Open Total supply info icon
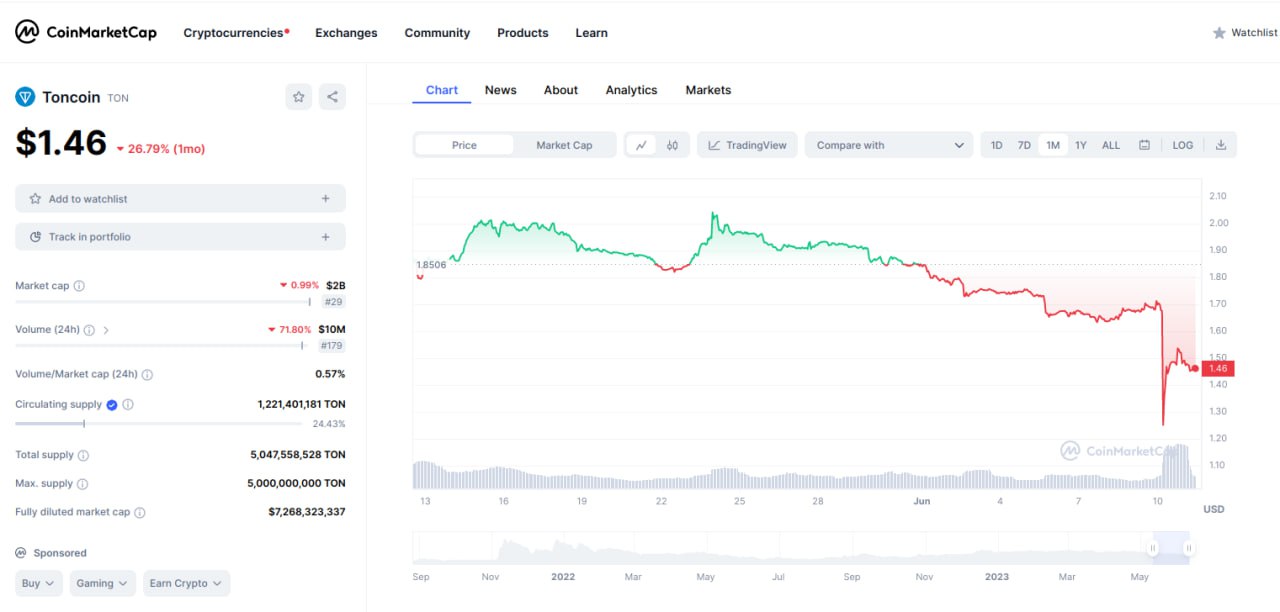Screen dimensions: 1280x612 pyautogui.click(x=83, y=455)
